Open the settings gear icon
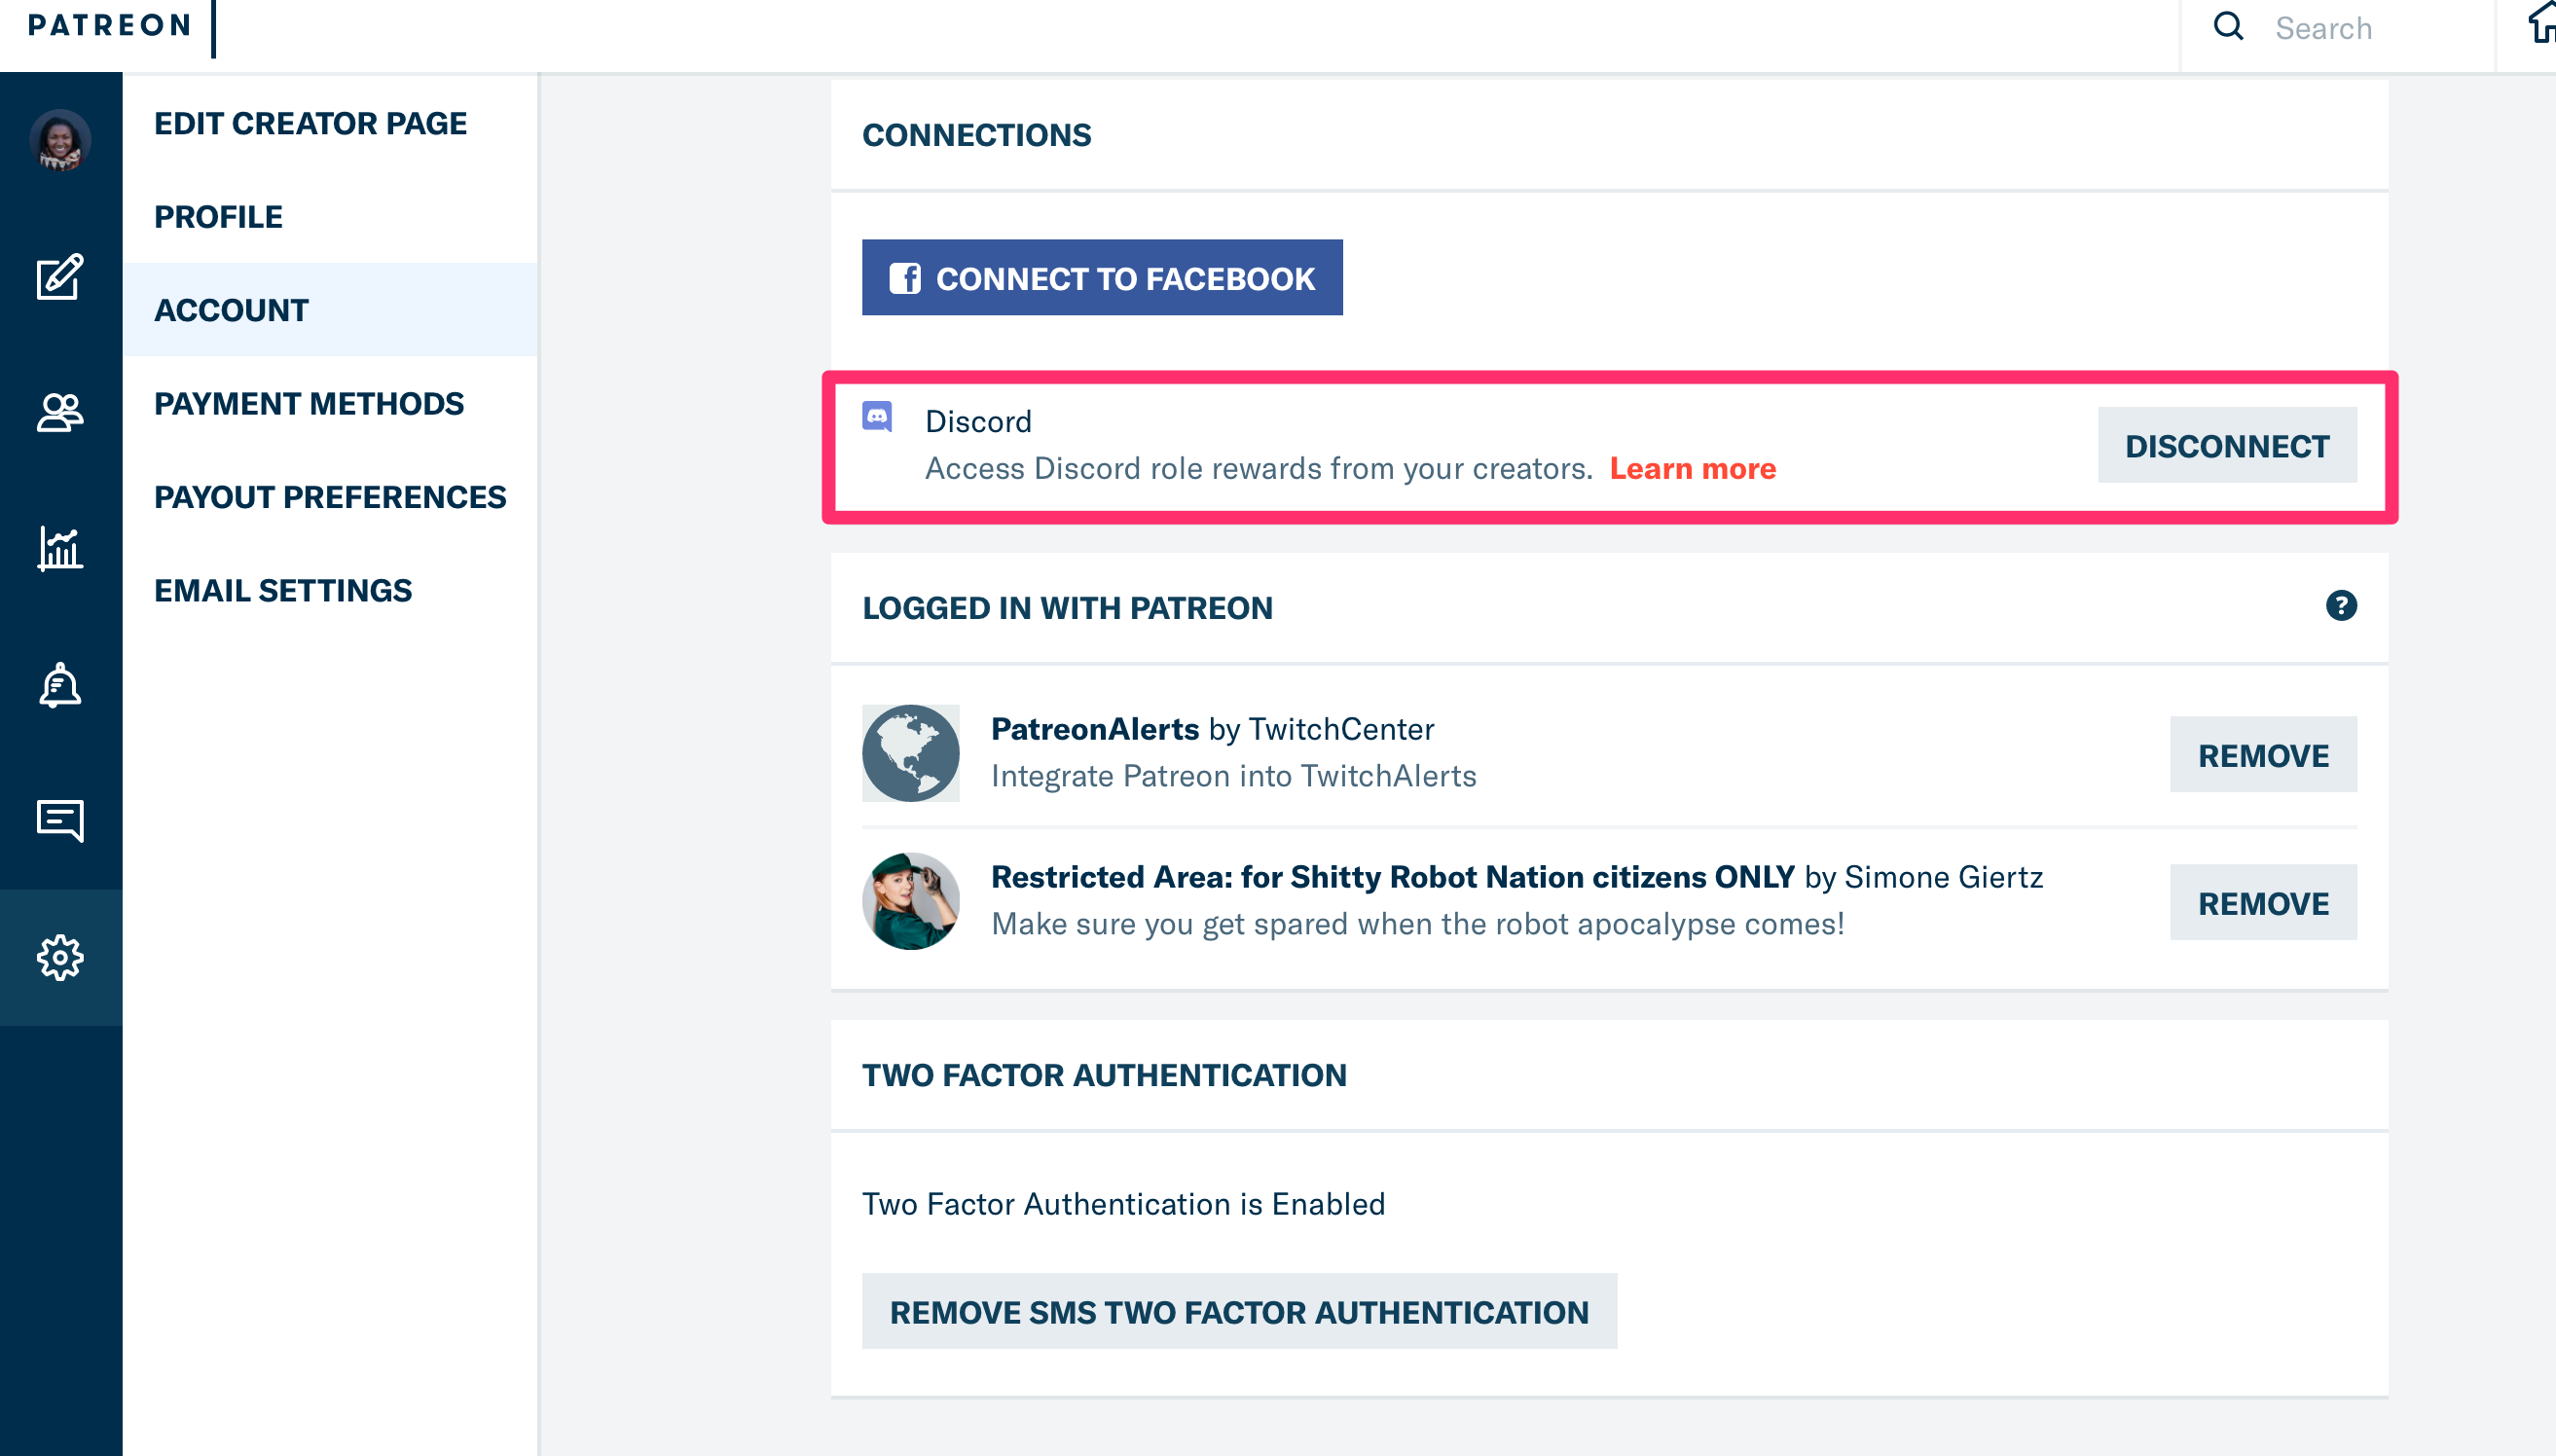 (60, 957)
